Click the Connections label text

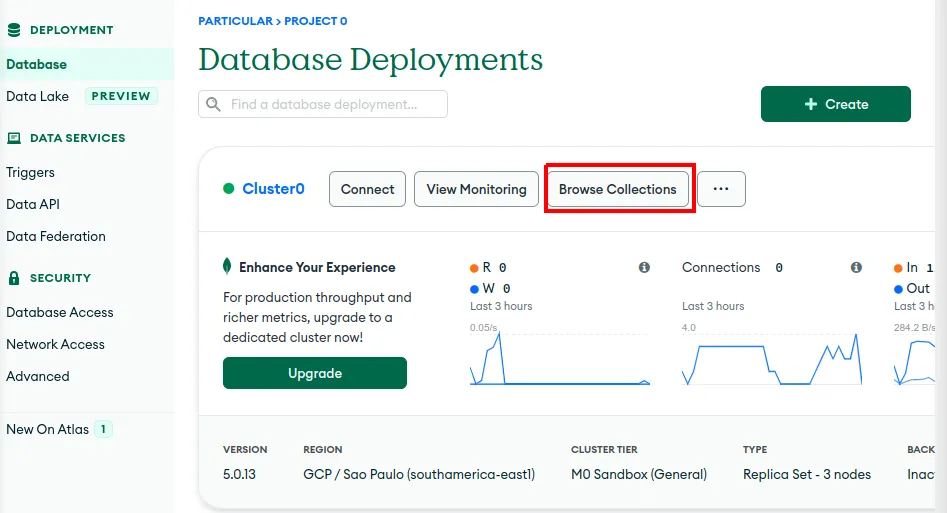point(721,267)
